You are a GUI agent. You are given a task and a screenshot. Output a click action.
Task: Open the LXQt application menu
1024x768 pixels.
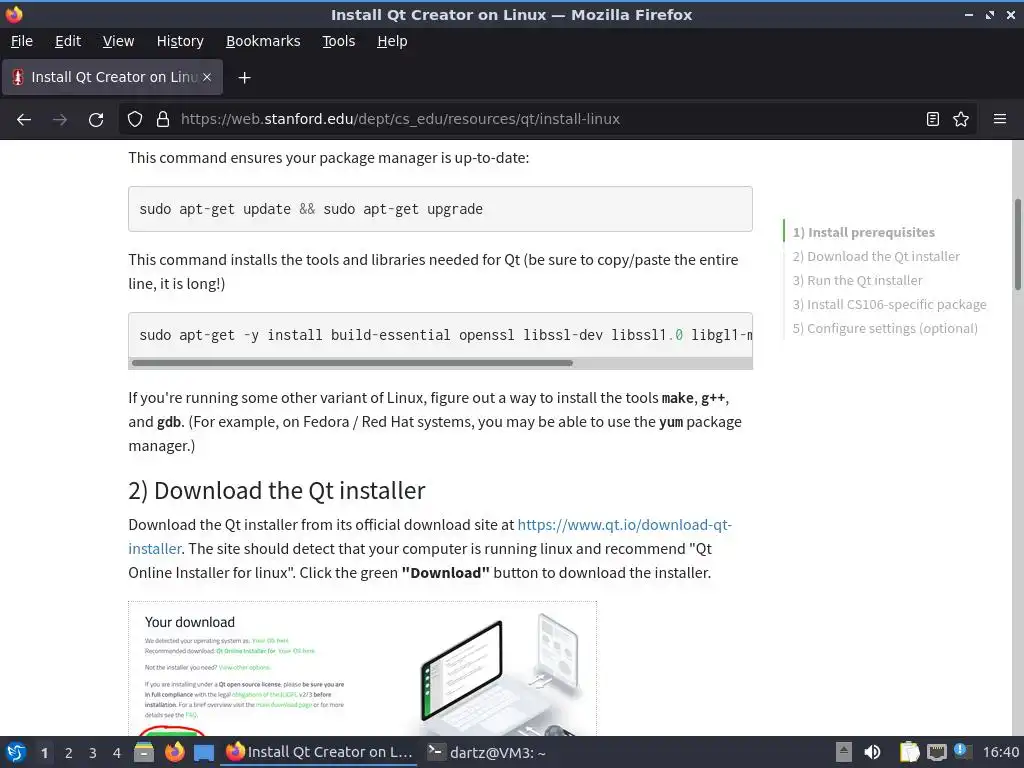tap(16, 752)
